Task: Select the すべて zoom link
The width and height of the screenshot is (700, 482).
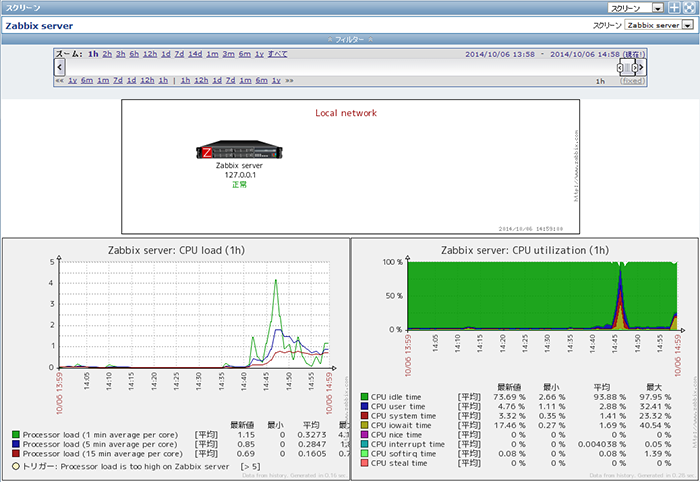Action: [280, 53]
